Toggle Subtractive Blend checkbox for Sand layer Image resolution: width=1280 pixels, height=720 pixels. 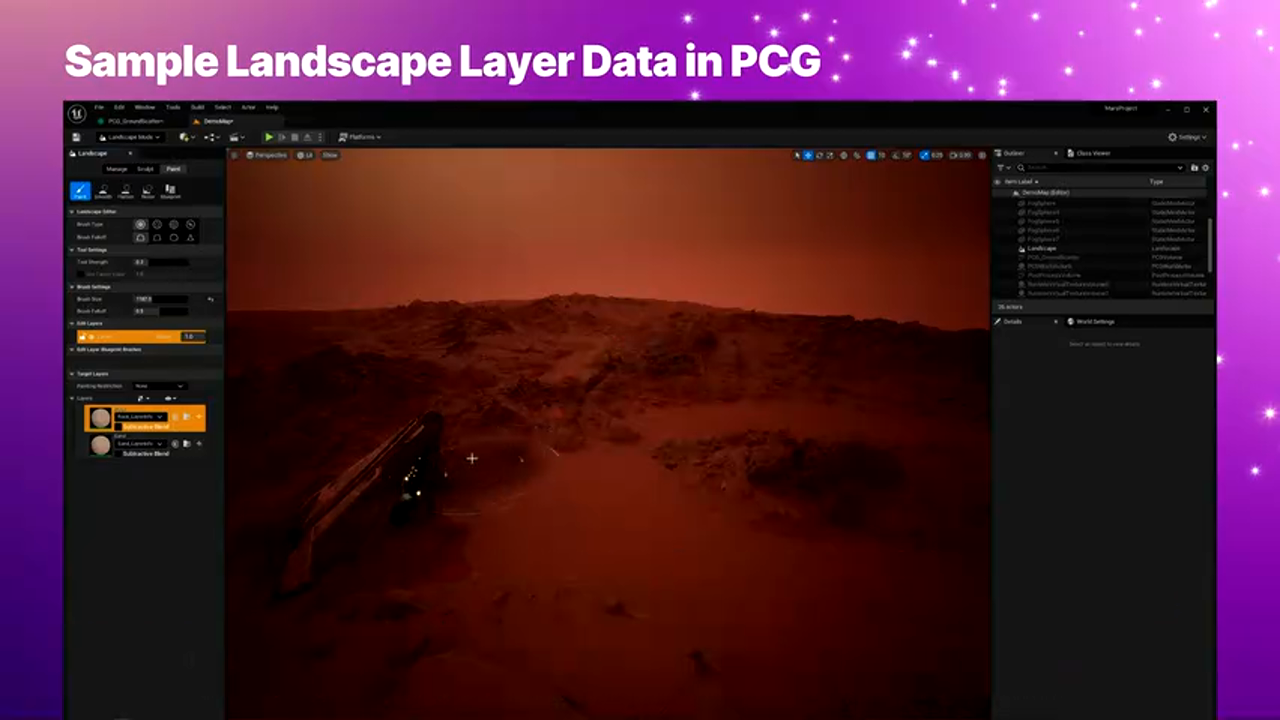(118, 454)
